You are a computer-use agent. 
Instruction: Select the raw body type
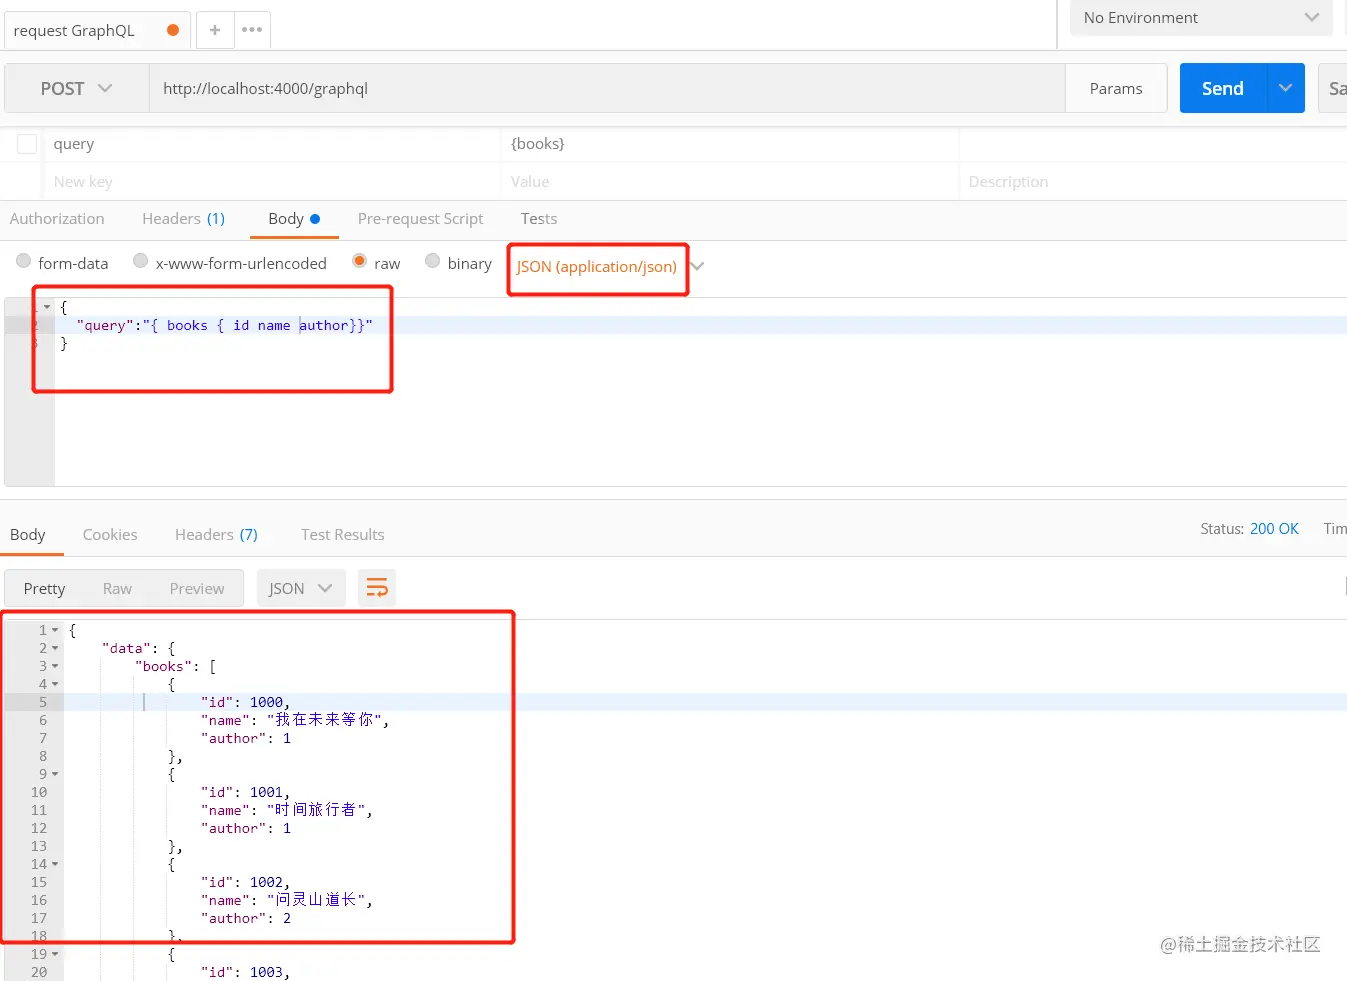coord(376,263)
